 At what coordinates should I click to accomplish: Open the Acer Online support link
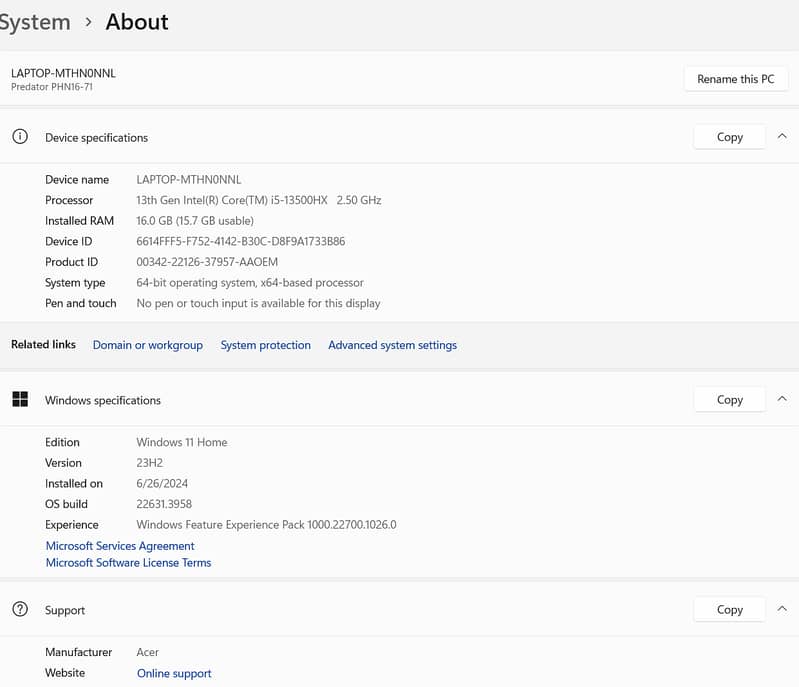(x=174, y=674)
